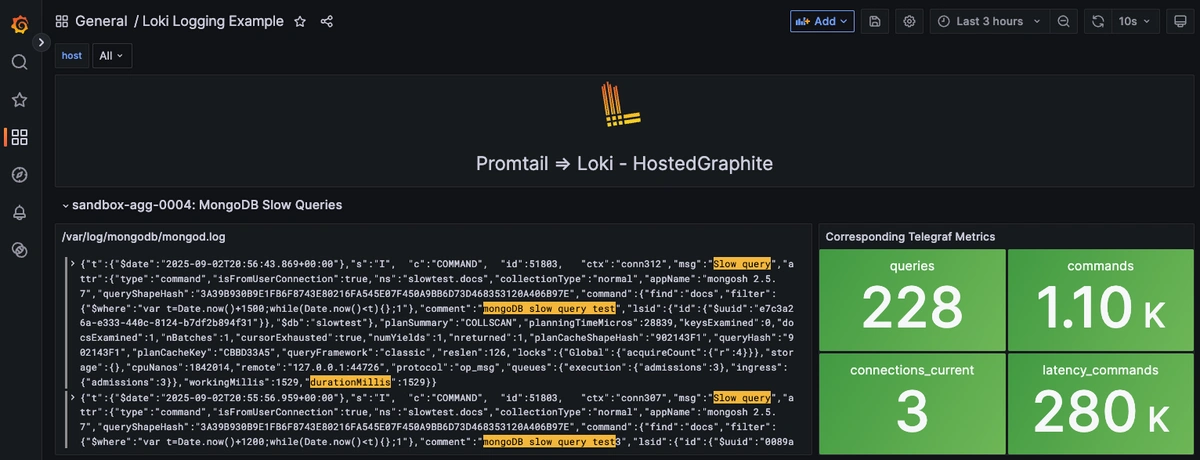The width and height of the screenshot is (1200, 460).
Task: Toggle kiosk TV view mode
Action: 1180,21
